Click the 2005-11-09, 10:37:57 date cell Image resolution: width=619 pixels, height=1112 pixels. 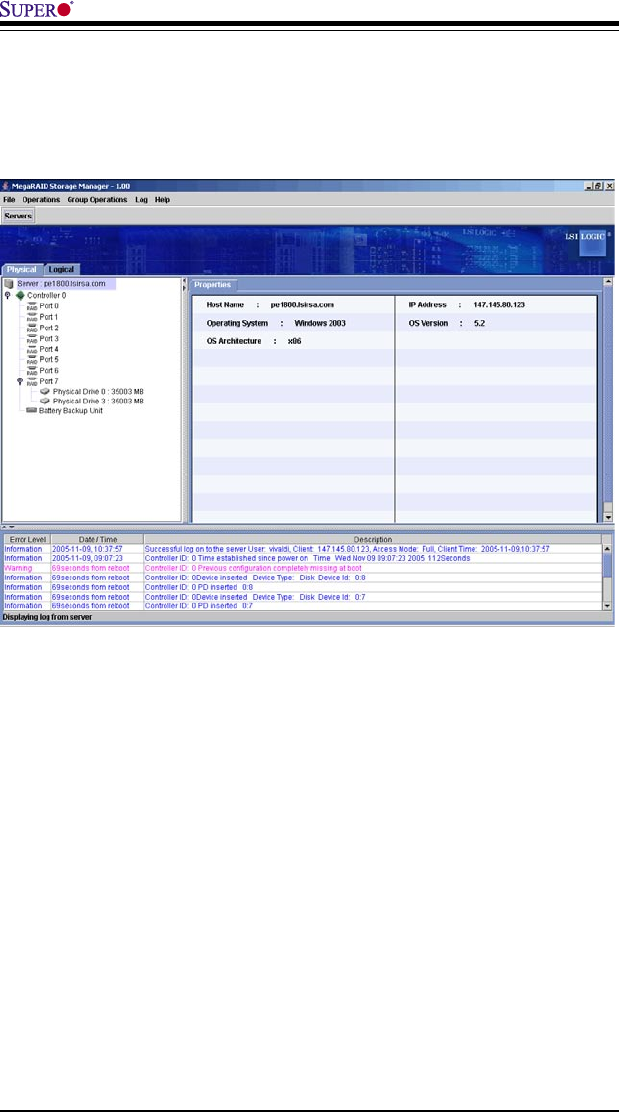[97, 549]
